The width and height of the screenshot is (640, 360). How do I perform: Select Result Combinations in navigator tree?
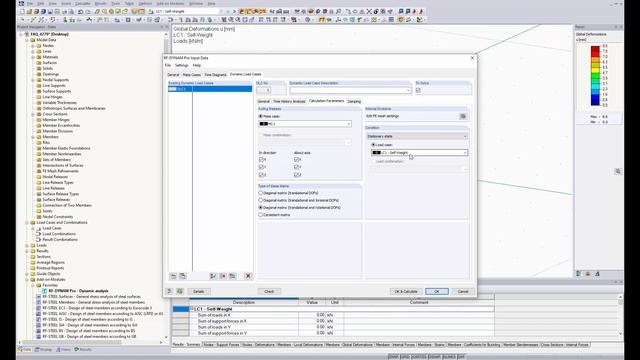click(x=60, y=240)
